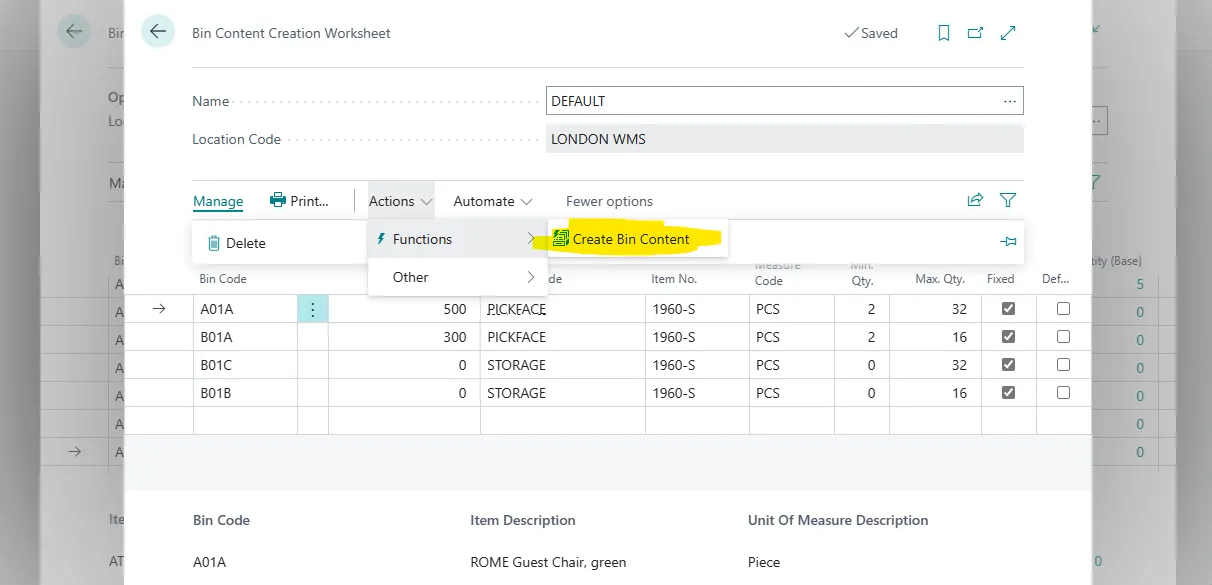Toggle Fixed checkbox for bin B01B
The height and width of the screenshot is (585, 1212).
tap(1008, 393)
